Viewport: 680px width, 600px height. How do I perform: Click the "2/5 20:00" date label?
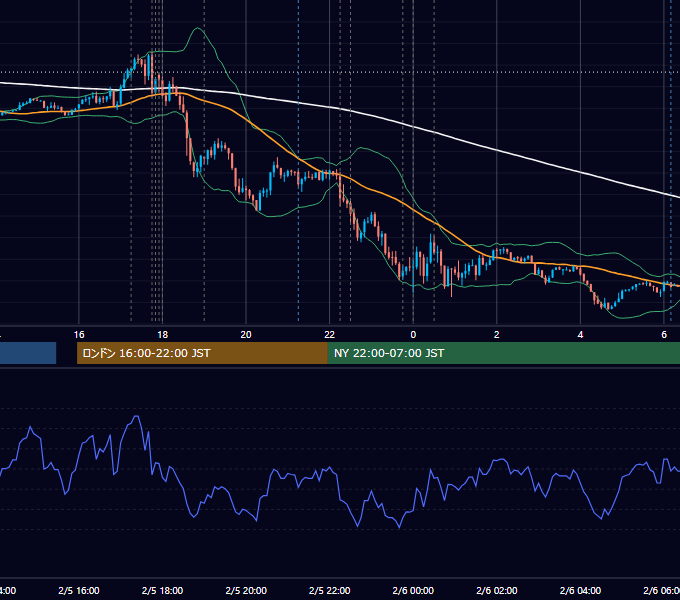(246, 590)
